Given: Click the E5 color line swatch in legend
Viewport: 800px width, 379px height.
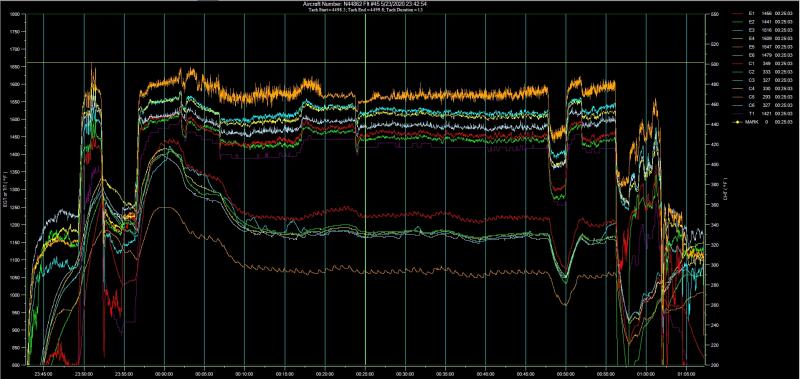Looking at the screenshot, I should coord(738,46).
